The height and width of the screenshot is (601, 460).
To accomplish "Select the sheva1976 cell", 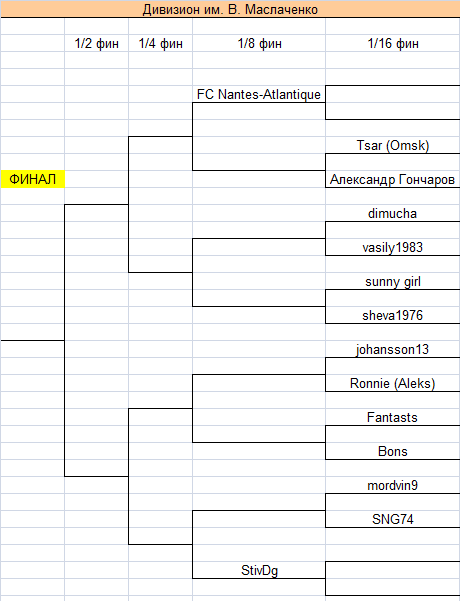I will pos(393,315).
